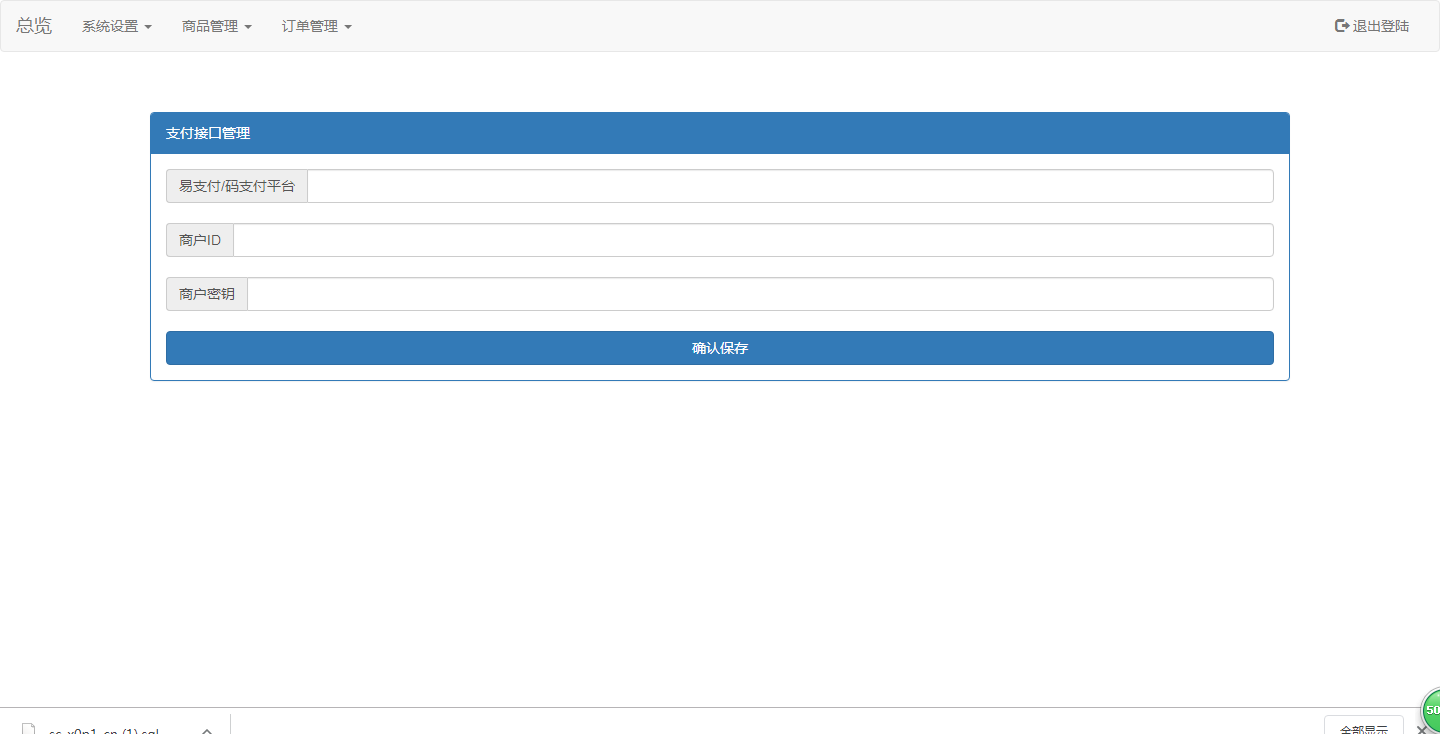Open download options chevron for sql file
Viewport: 1440px width, 734px height.
coord(206,730)
